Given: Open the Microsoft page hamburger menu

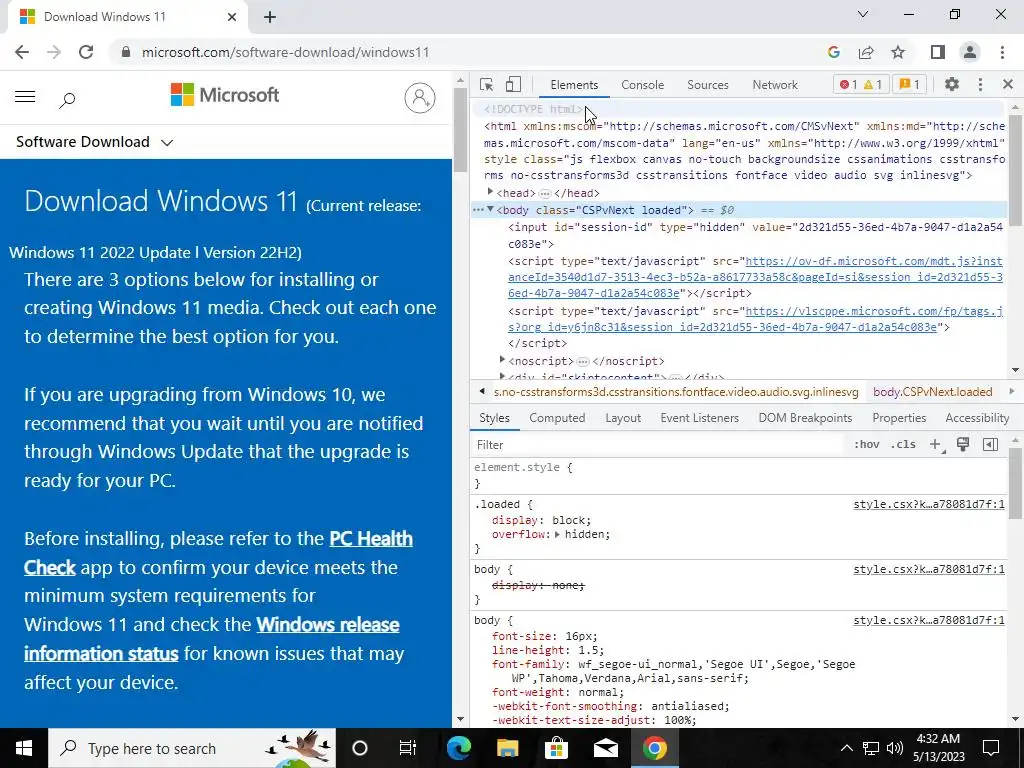Looking at the screenshot, I should point(25,97).
